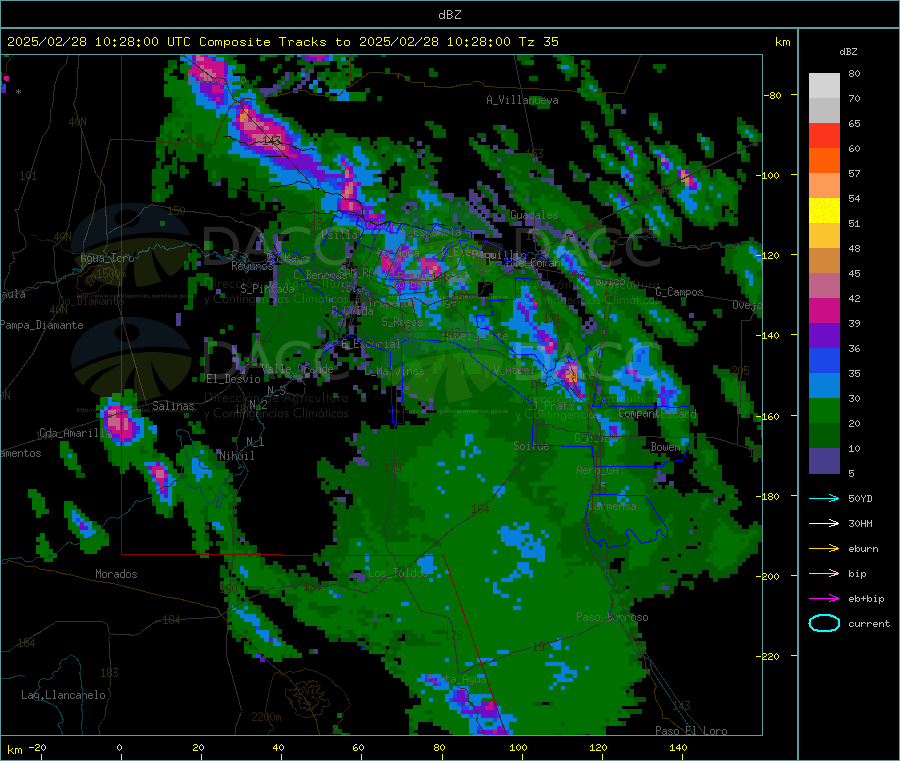Screen dimensions: 900x761
Task: Click the white 30HM arrow symbol
Action: pyautogui.click(x=824, y=523)
